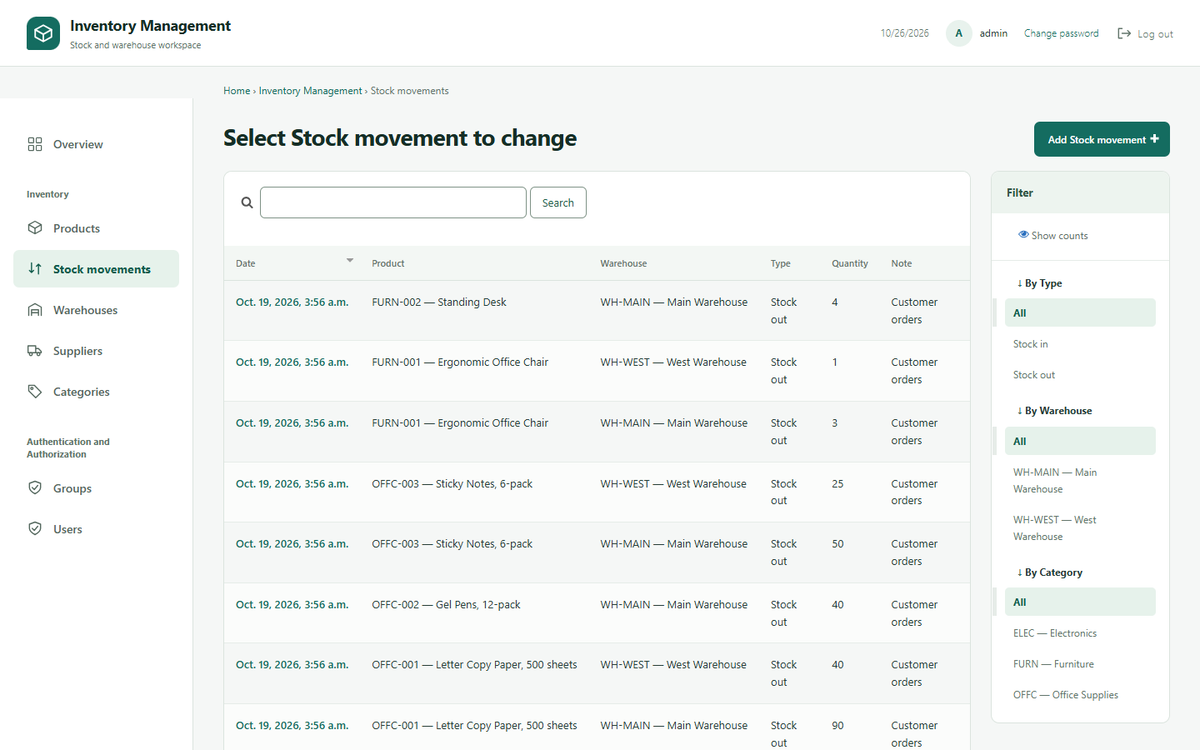Open Overview in the sidebar
The image size is (1200, 750).
(x=96, y=144)
